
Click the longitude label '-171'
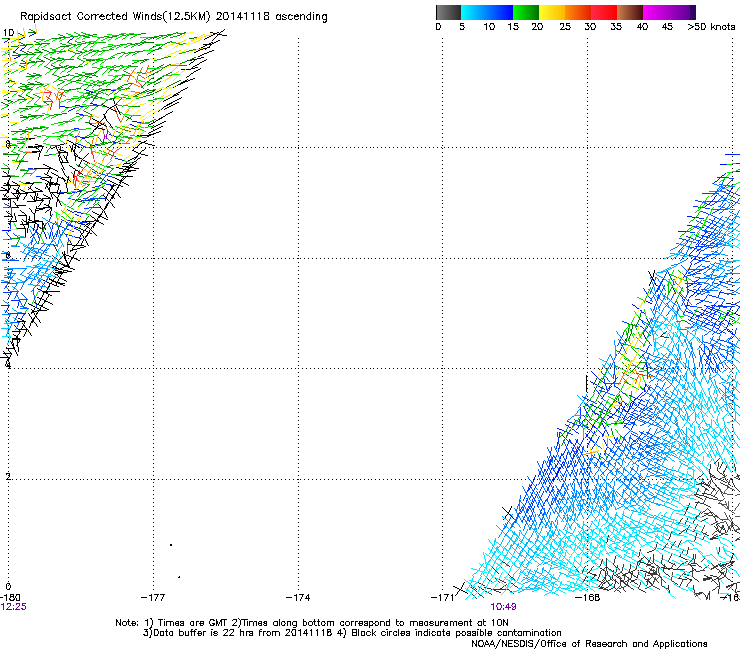[443, 598]
